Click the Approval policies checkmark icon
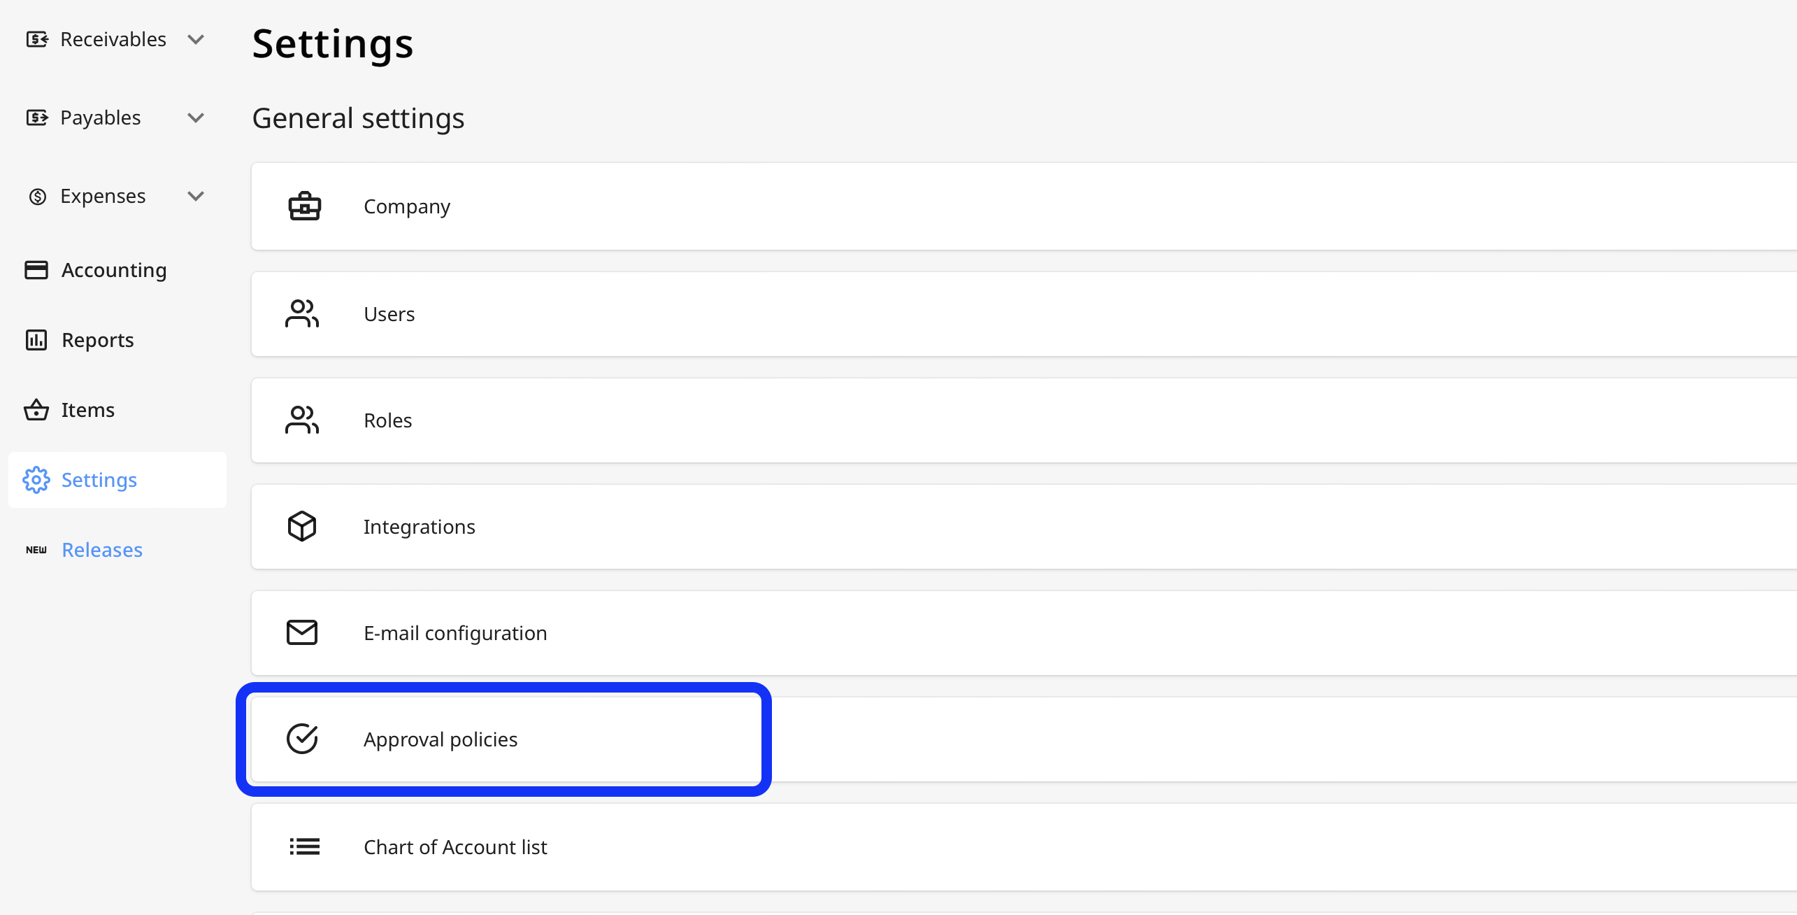 303,739
